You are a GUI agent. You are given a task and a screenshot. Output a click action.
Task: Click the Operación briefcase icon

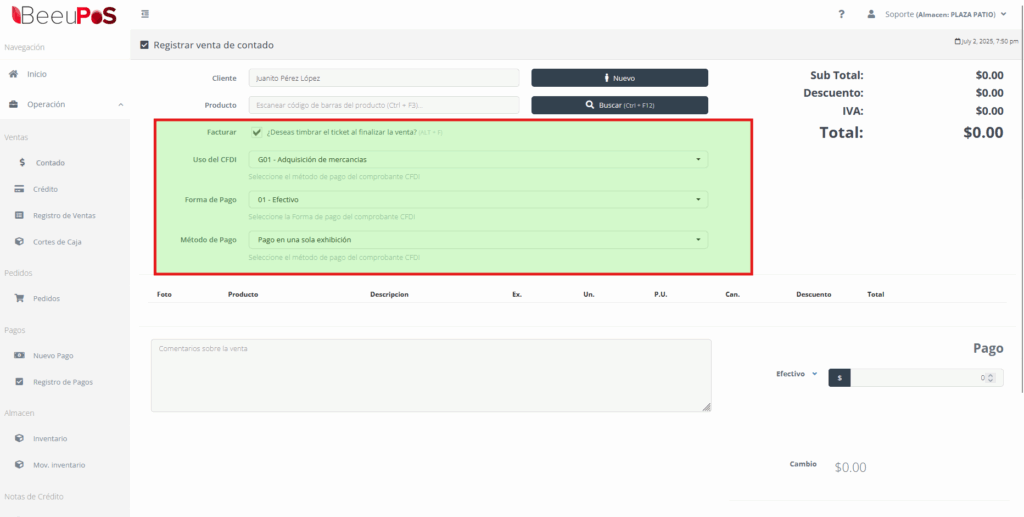(x=13, y=104)
